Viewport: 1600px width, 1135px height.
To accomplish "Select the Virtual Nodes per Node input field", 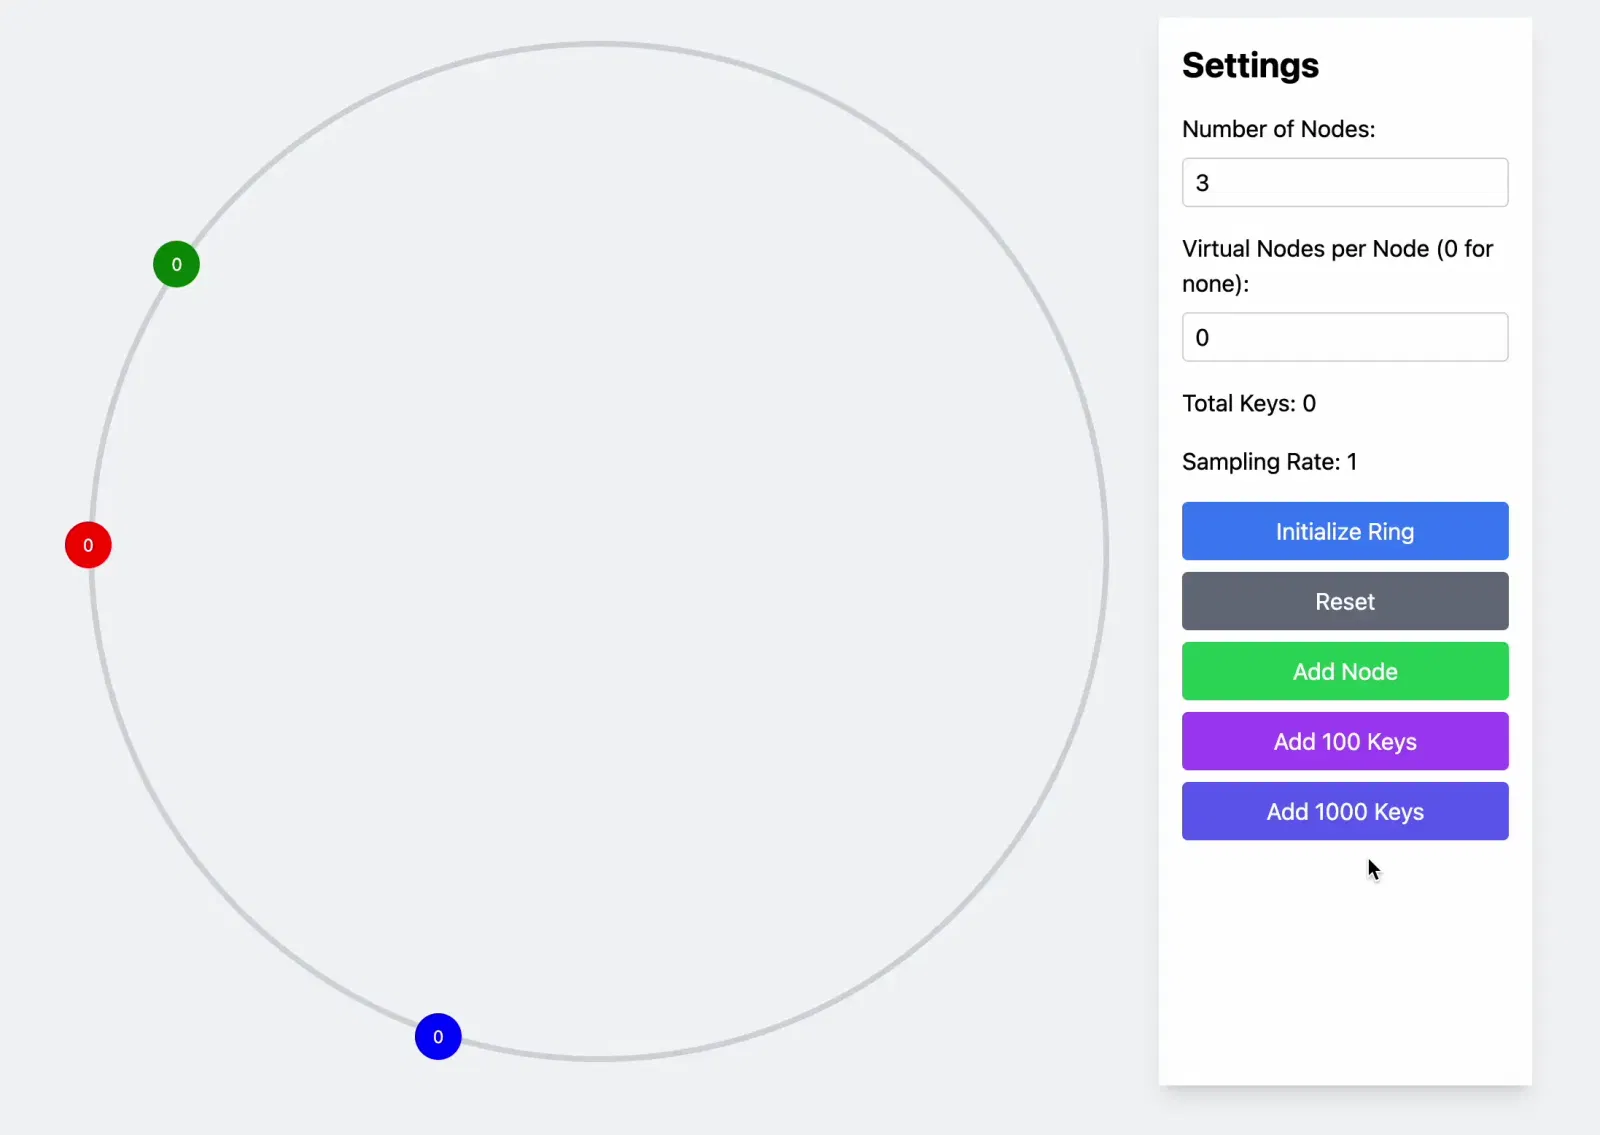I will tap(1344, 337).
